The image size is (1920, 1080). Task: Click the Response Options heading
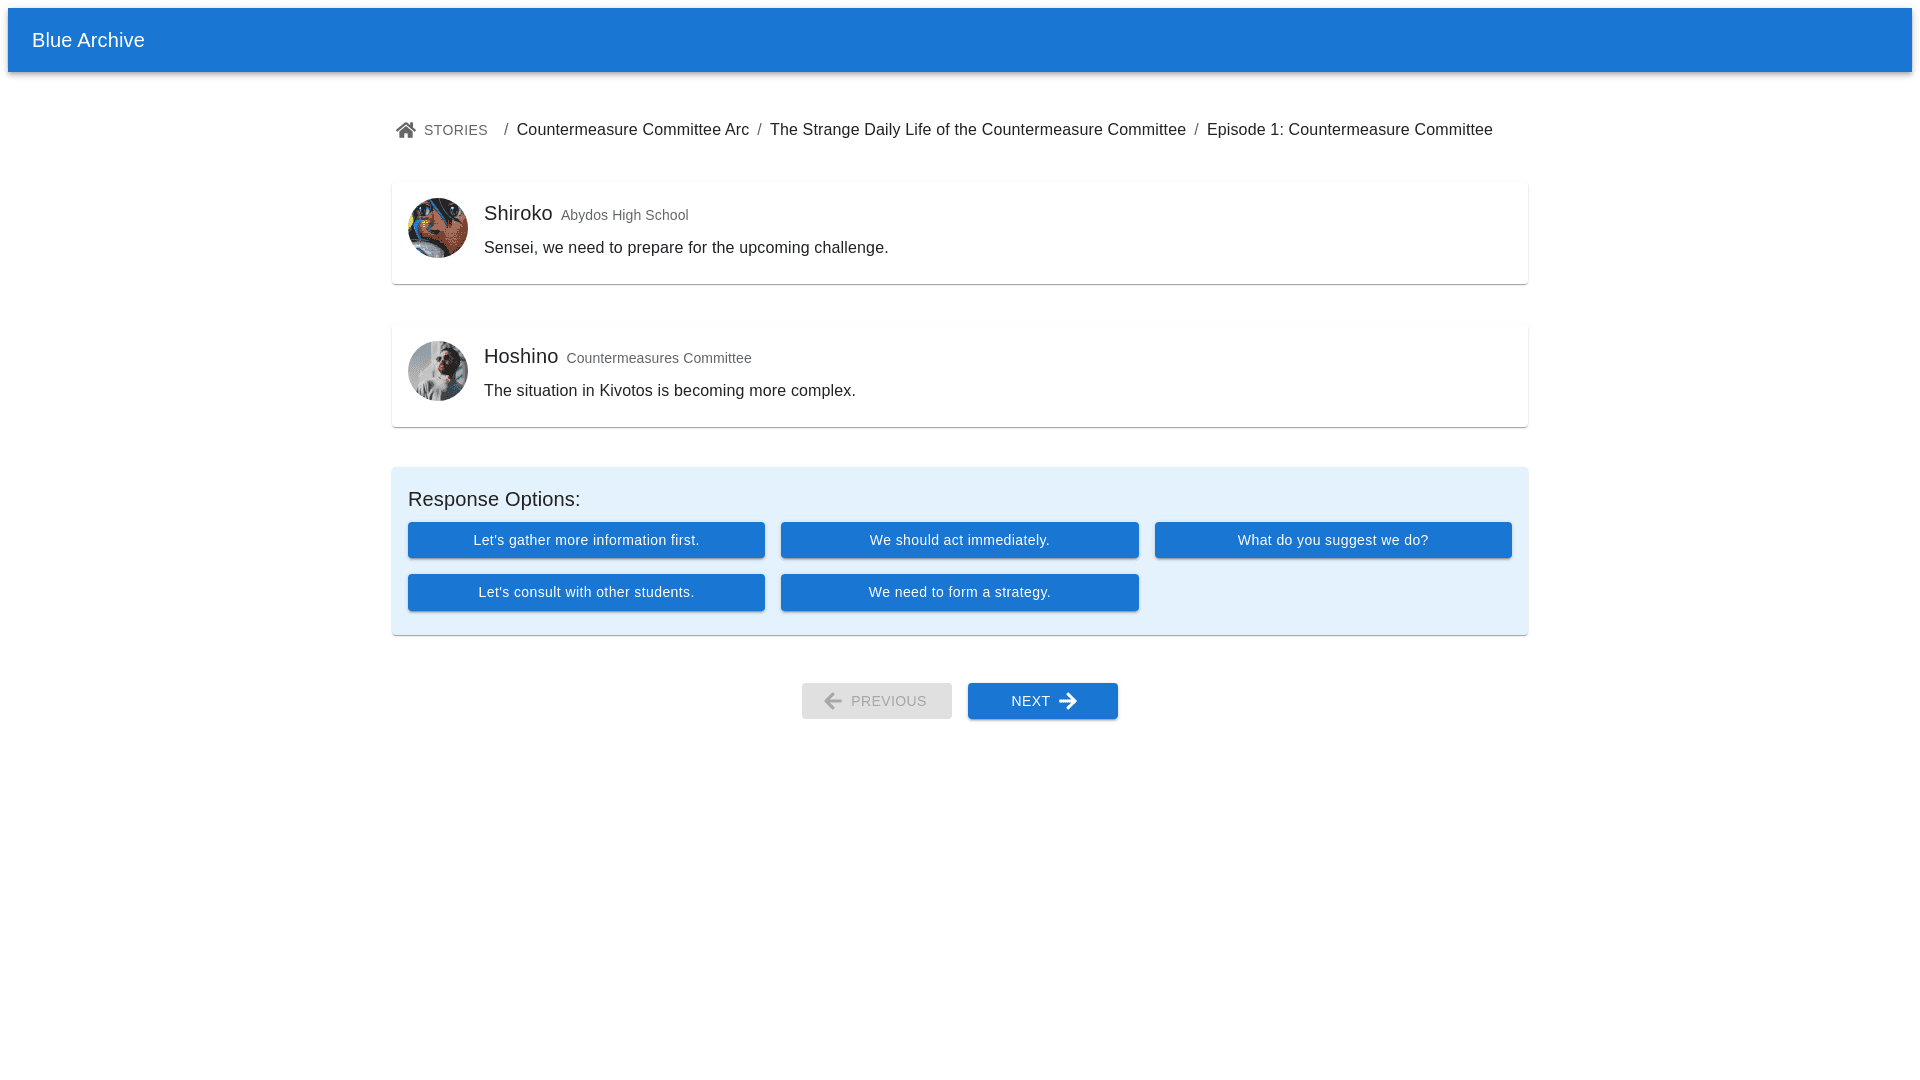pyautogui.click(x=494, y=499)
